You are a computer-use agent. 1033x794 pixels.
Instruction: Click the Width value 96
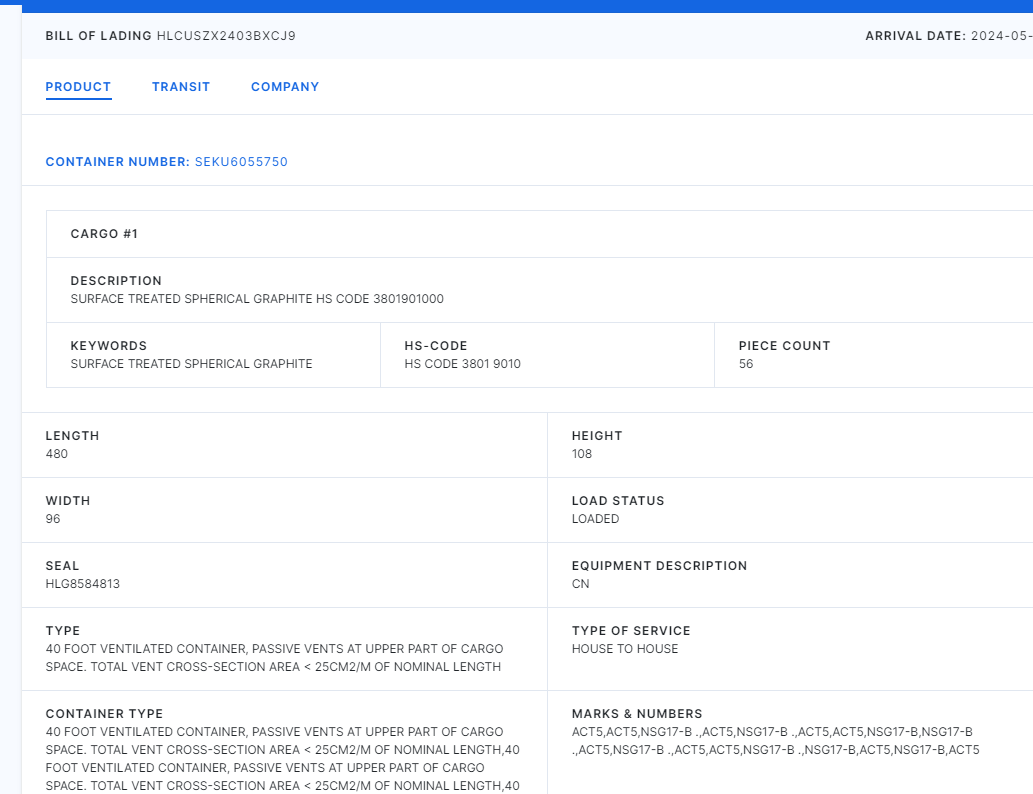tap(53, 519)
